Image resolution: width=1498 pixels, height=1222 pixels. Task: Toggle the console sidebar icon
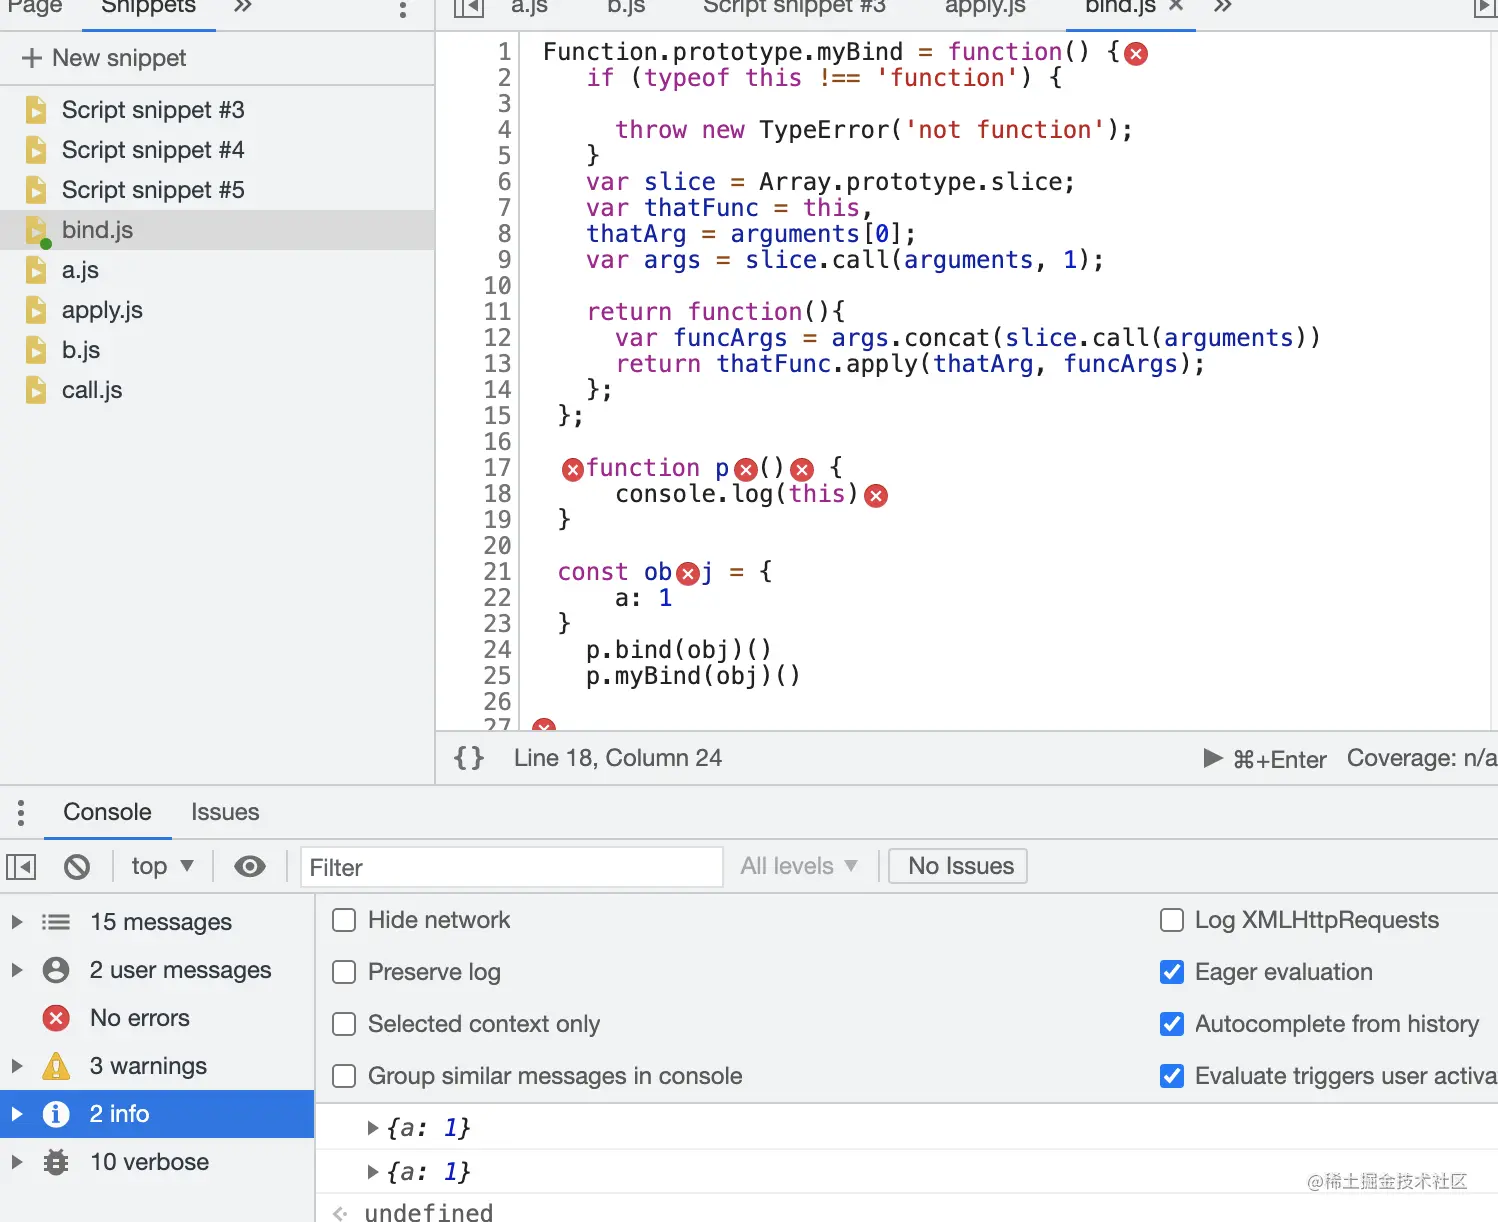click(x=21, y=867)
